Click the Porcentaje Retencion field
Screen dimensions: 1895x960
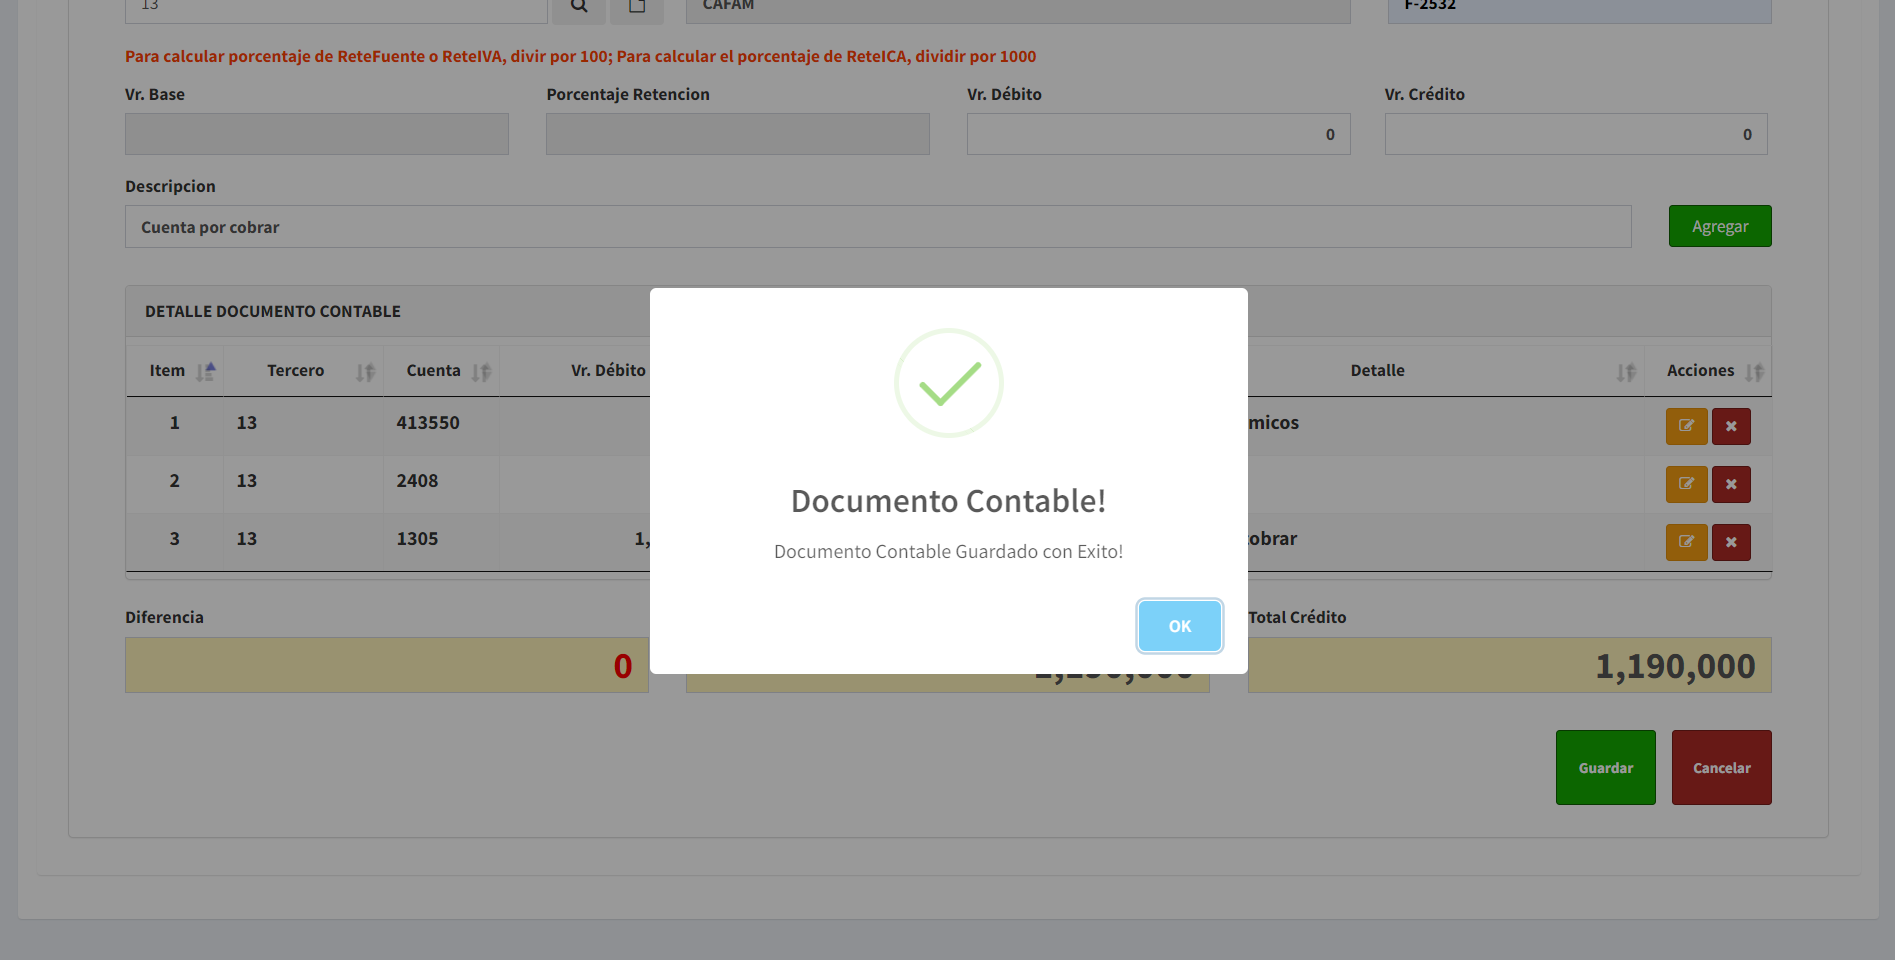[737, 134]
